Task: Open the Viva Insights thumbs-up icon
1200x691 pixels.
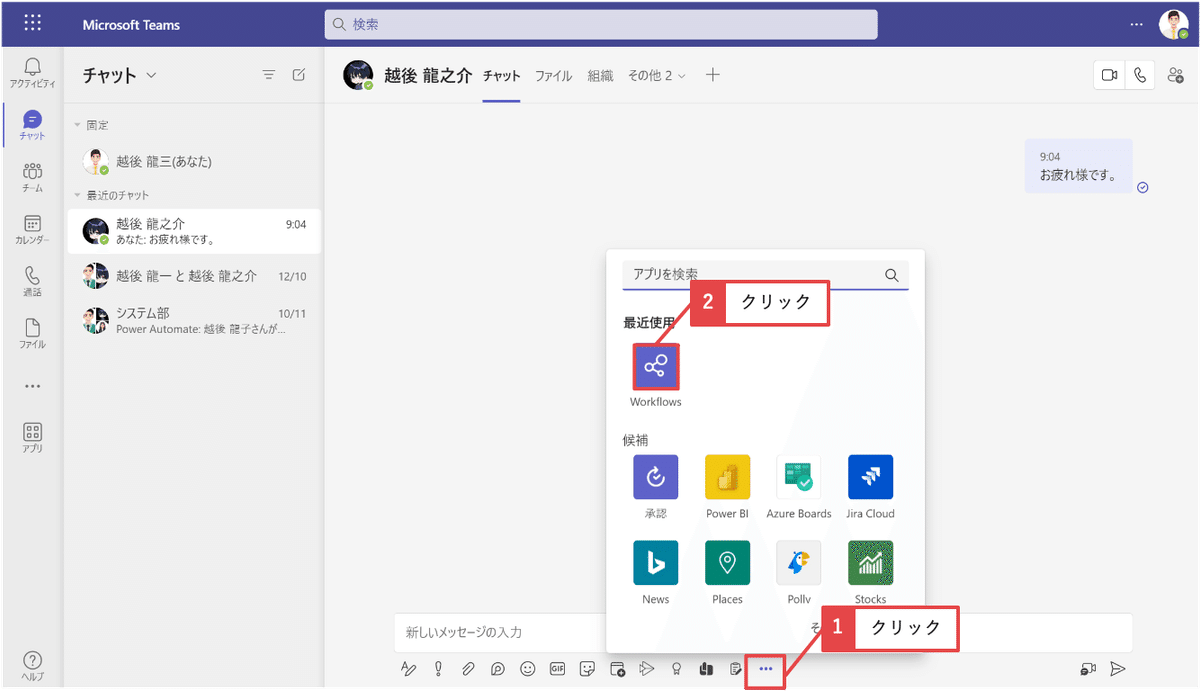Action: coord(706,669)
